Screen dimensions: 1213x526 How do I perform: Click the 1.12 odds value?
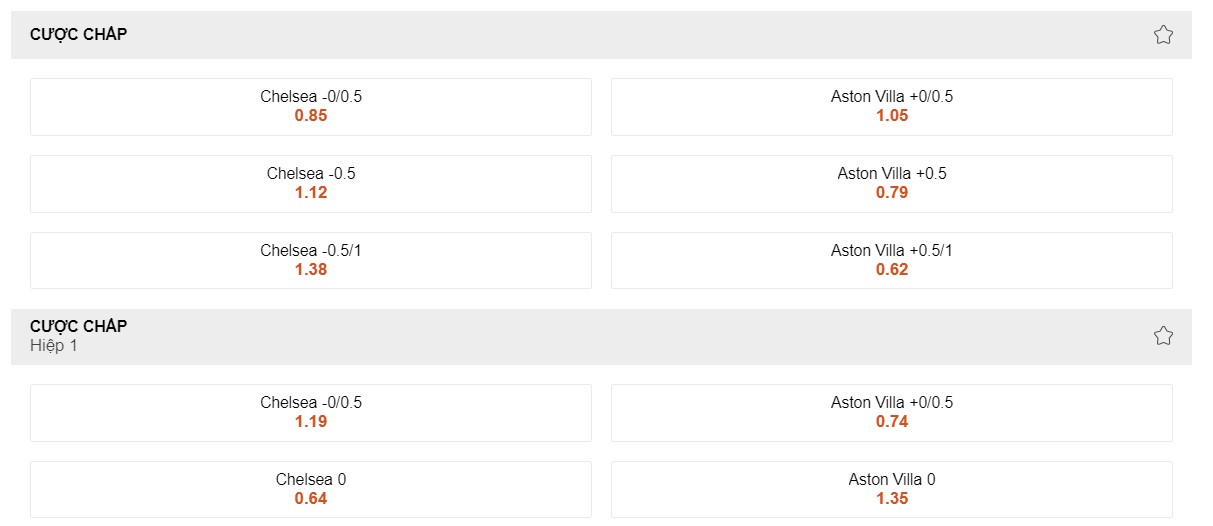pyautogui.click(x=311, y=193)
